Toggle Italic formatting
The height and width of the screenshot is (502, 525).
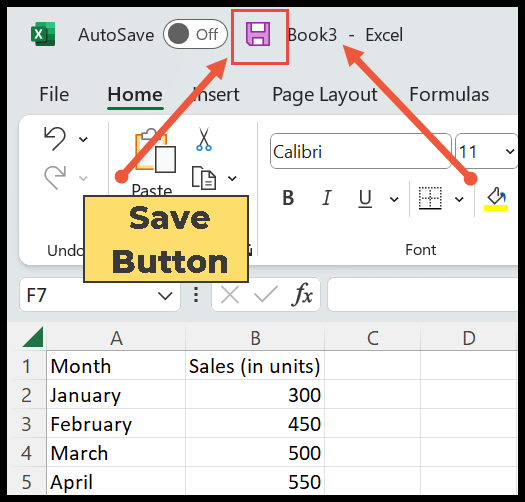(326, 198)
